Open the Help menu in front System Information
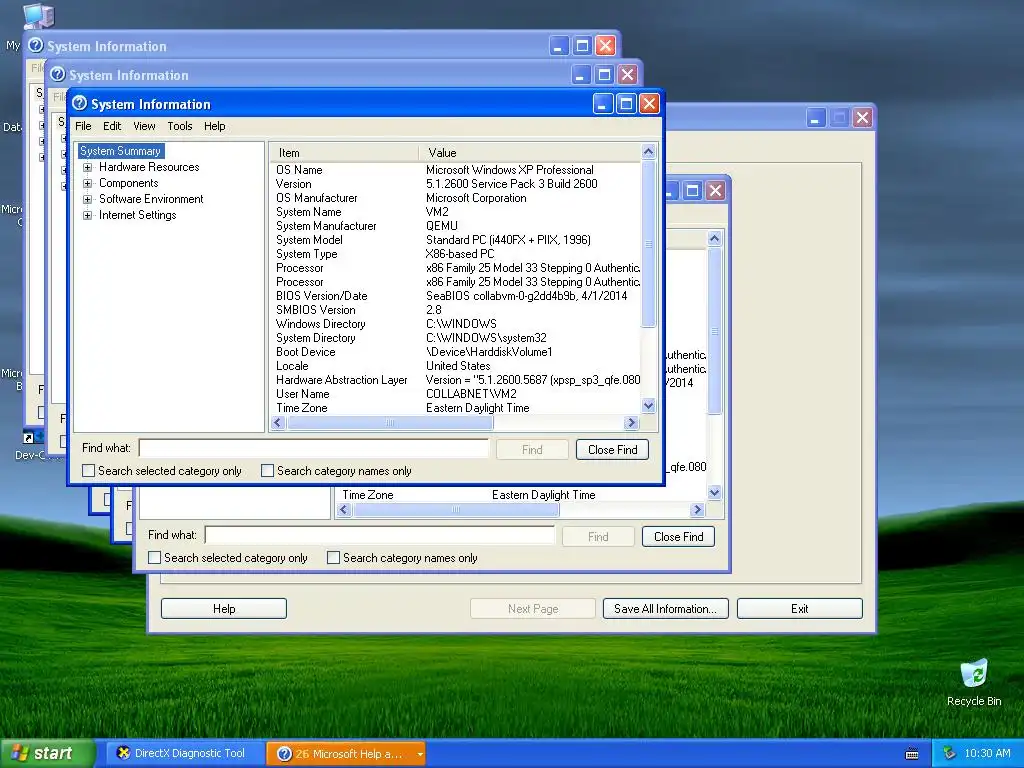The height and width of the screenshot is (768, 1024). tap(214, 126)
